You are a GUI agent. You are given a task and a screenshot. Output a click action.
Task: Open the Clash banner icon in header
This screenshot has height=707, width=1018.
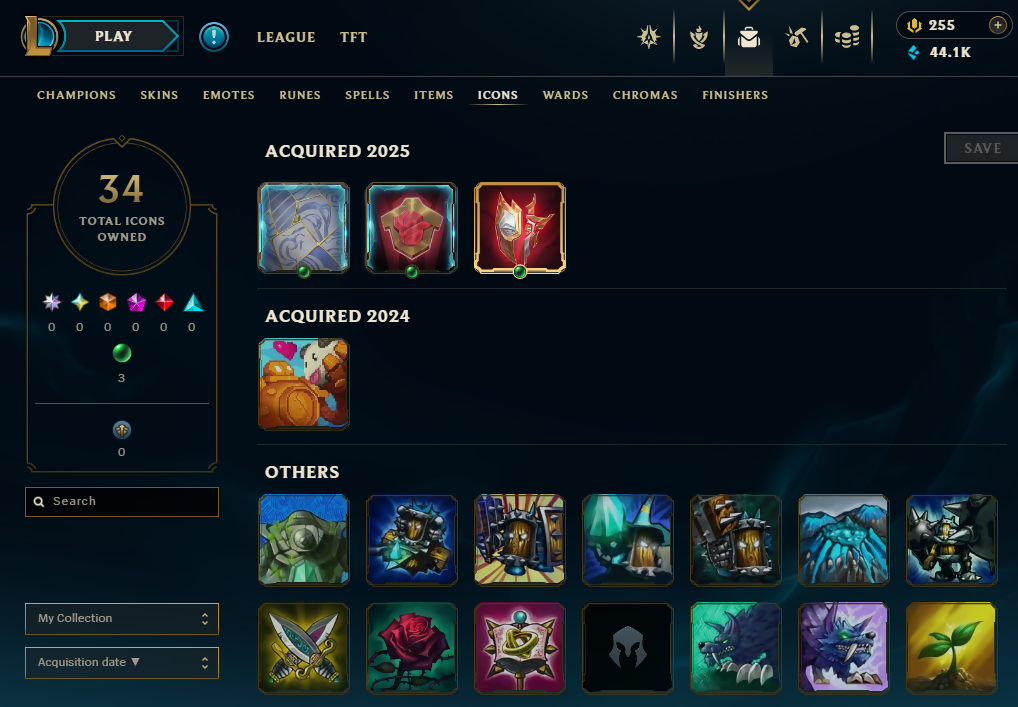649,37
